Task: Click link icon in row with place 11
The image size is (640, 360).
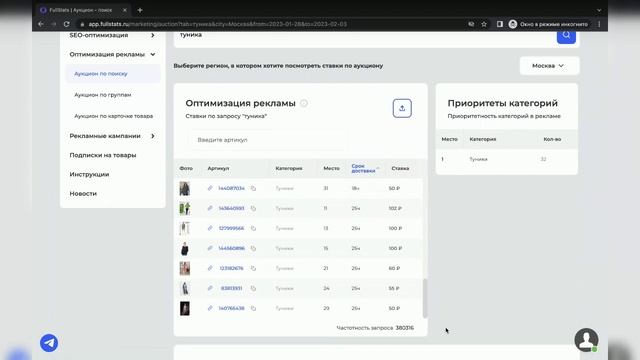Action: click(210, 208)
